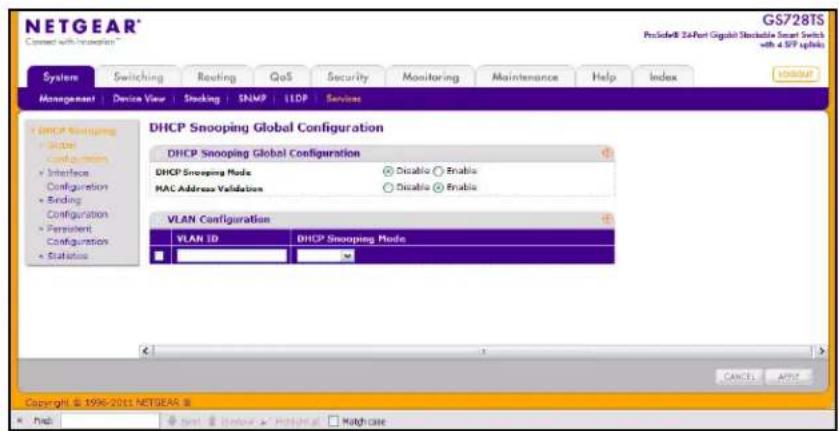The width and height of the screenshot is (839, 431).
Task: Click into the VLAN ID input field
Action: coord(232,256)
